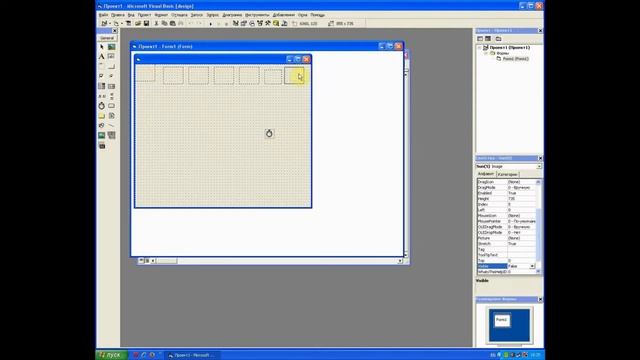Open the object selector dropdown in Properties

(x=539, y=167)
